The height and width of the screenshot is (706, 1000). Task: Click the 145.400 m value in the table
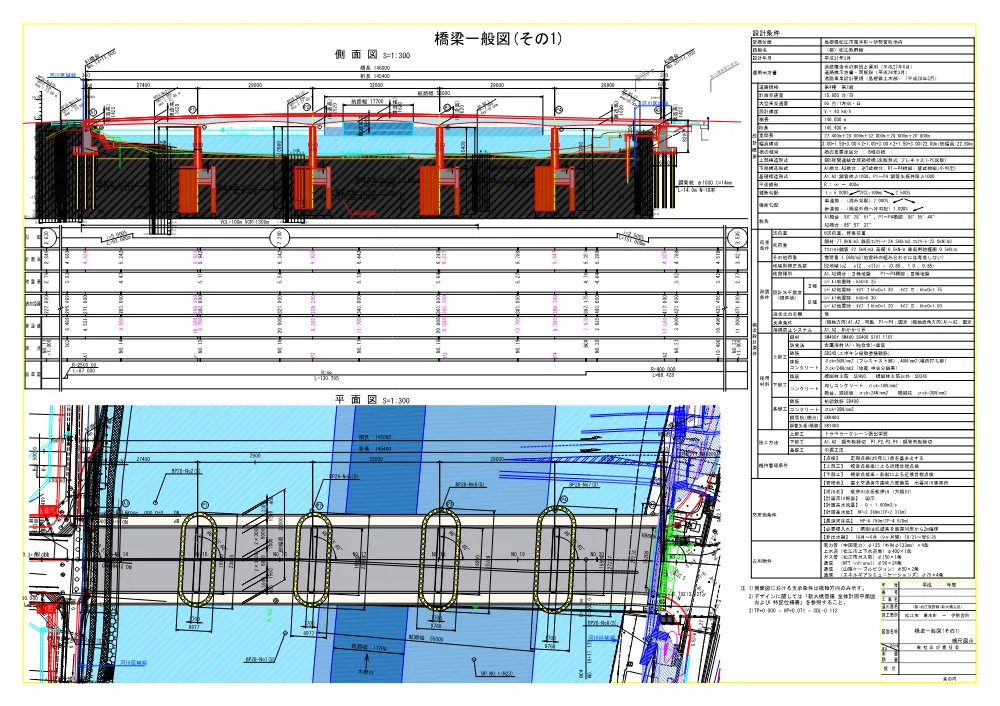click(x=834, y=128)
